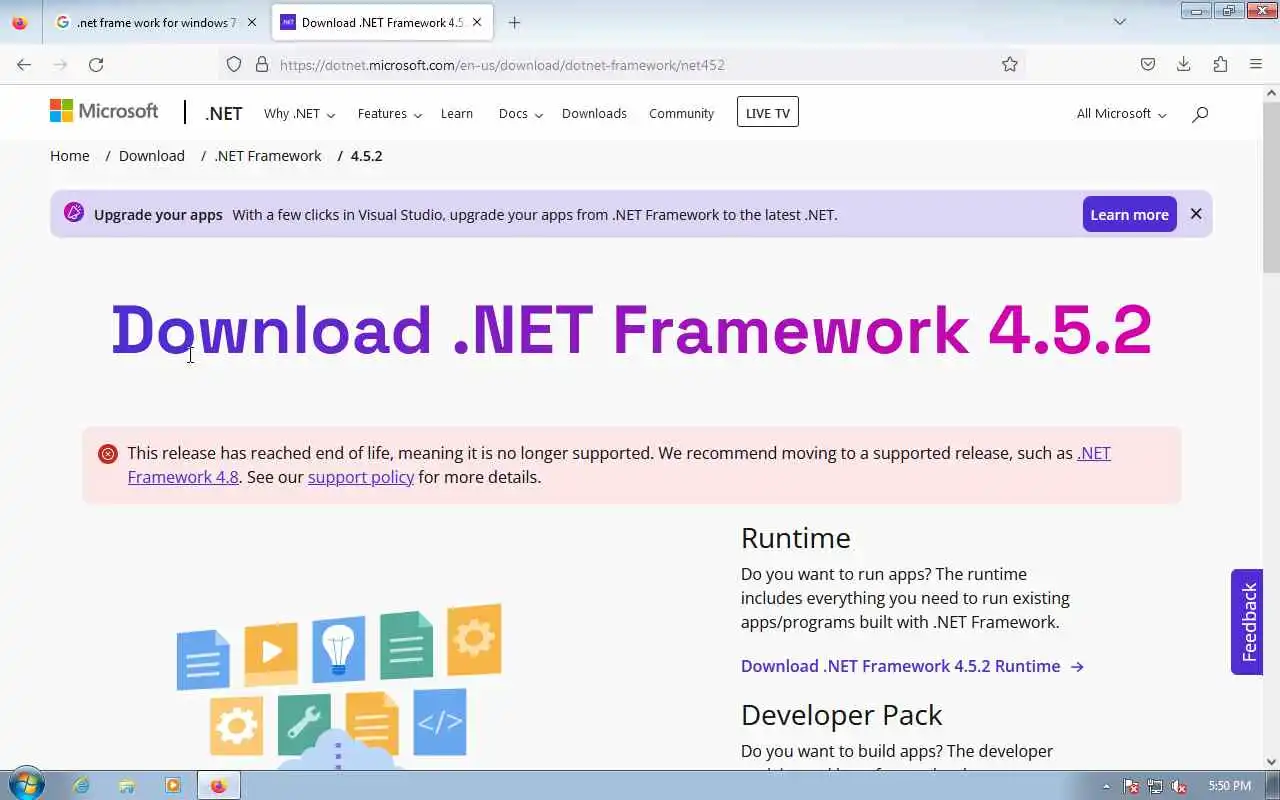
Task: Open Windows Media Player from taskbar
Action: click(173, 786)
